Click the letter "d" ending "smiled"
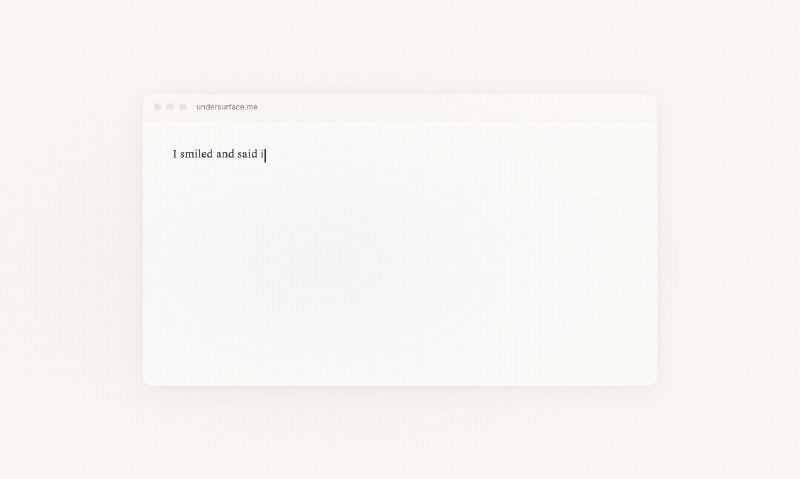 [x=210, y=154]
